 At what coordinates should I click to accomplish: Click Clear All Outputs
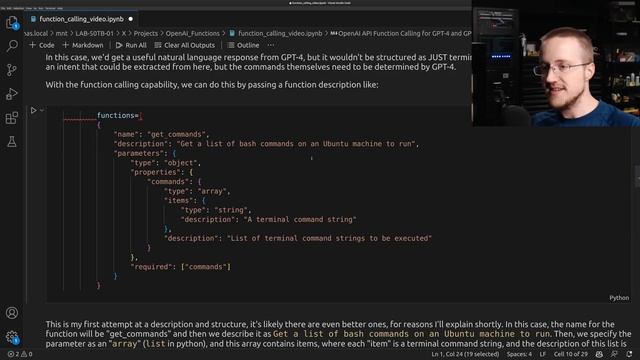(184, 45)
